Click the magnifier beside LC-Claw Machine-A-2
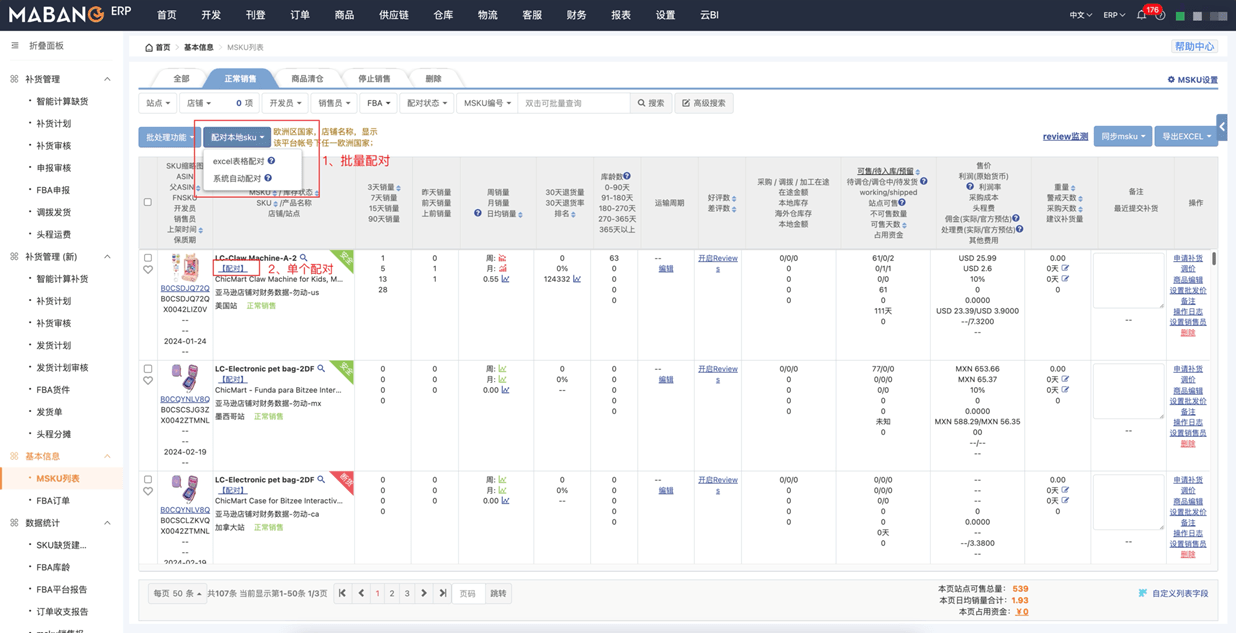 pyautogui.click(x=304, y=258)
